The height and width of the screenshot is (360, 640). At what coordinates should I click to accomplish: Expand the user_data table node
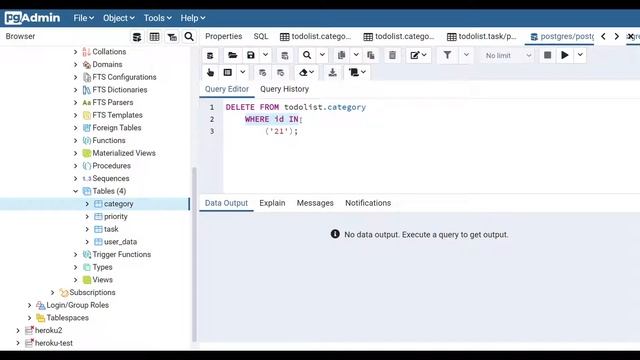87,242
